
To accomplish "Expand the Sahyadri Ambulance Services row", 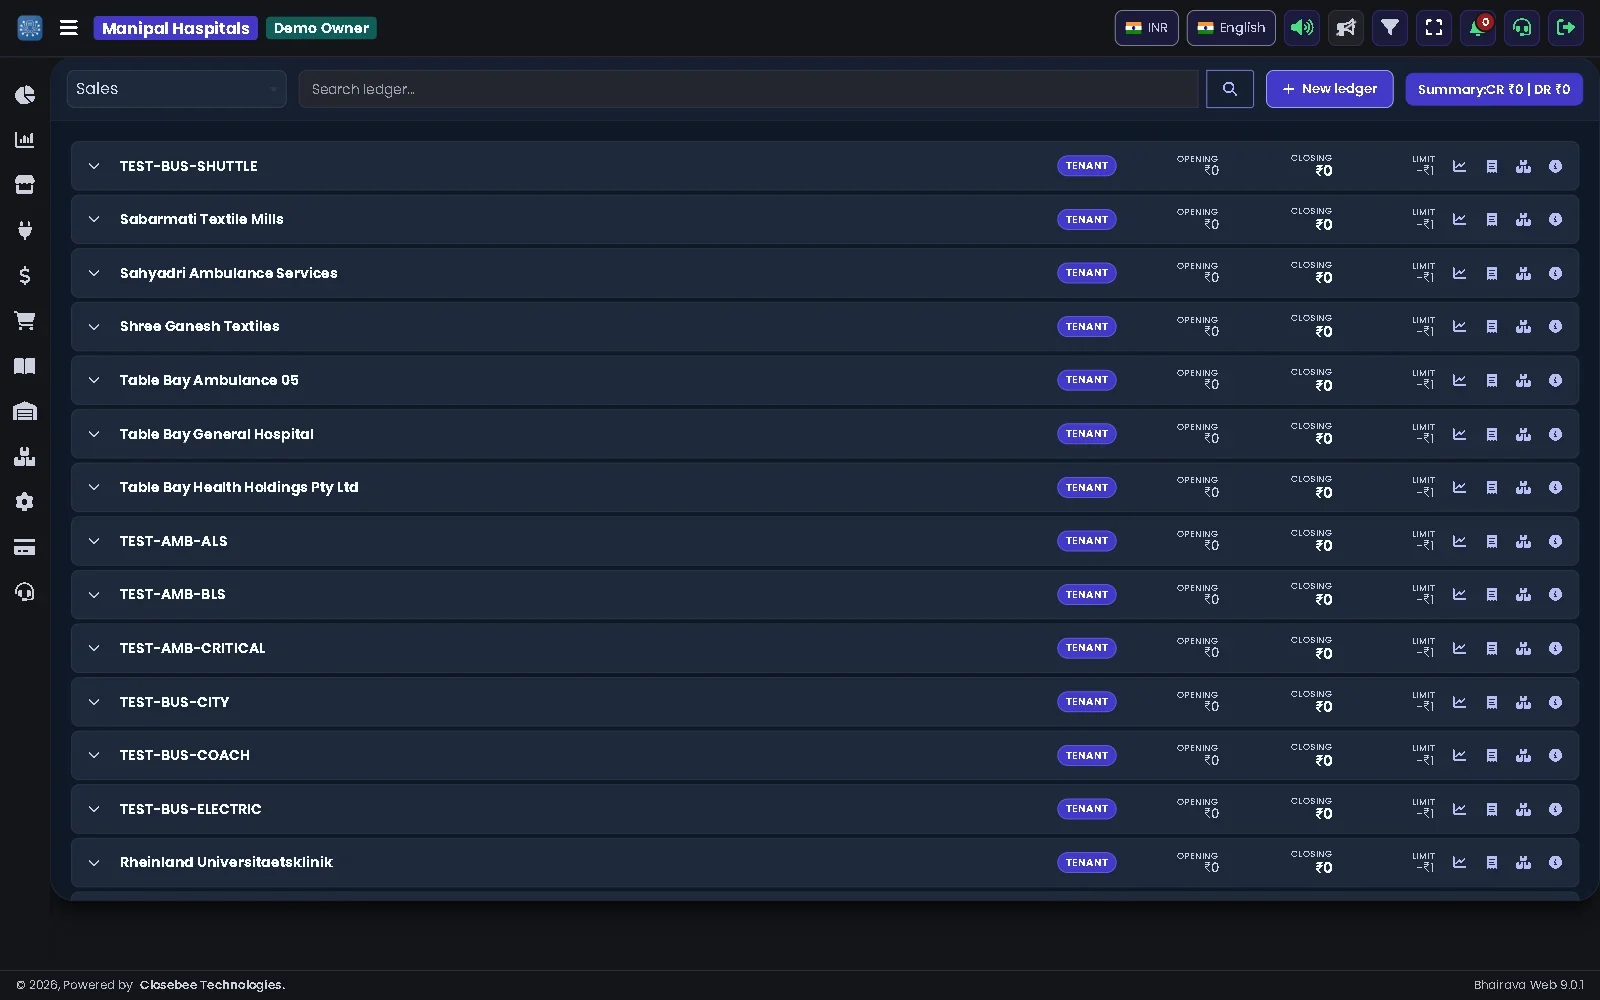I will click(94, 273).
